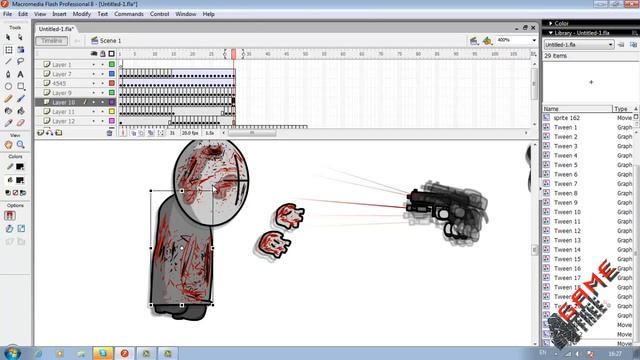Click the Windows Start button
The width and height of the screenshot is (640, 360).
[x=12, y=353]
